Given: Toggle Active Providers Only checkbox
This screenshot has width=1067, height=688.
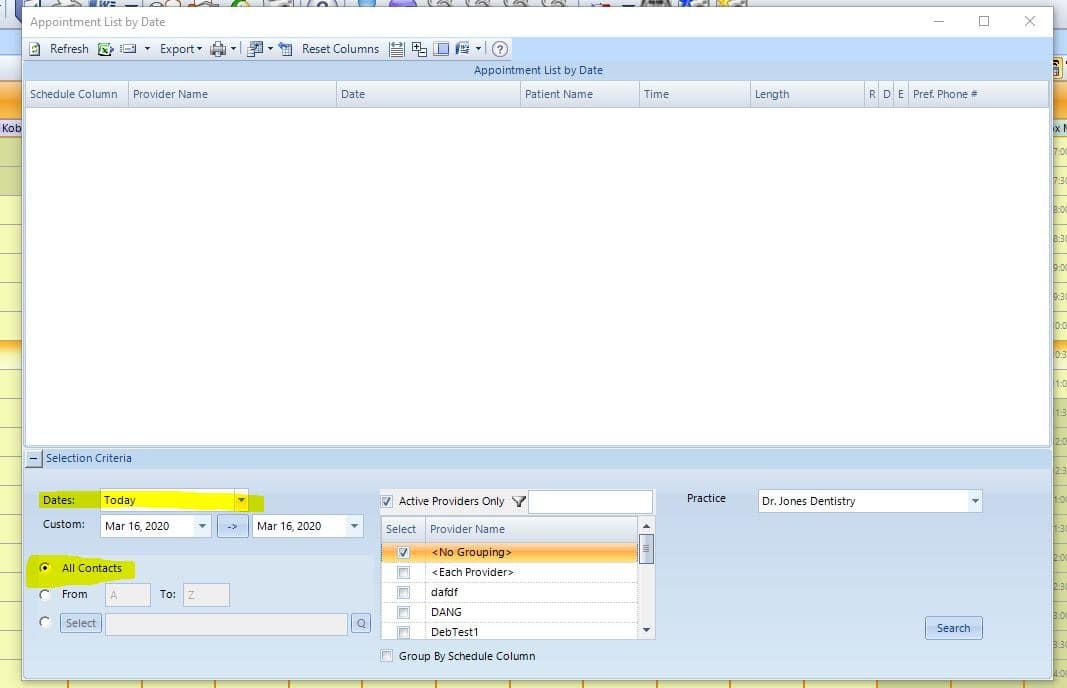Looking at the screenshot, I should [387, 502].
